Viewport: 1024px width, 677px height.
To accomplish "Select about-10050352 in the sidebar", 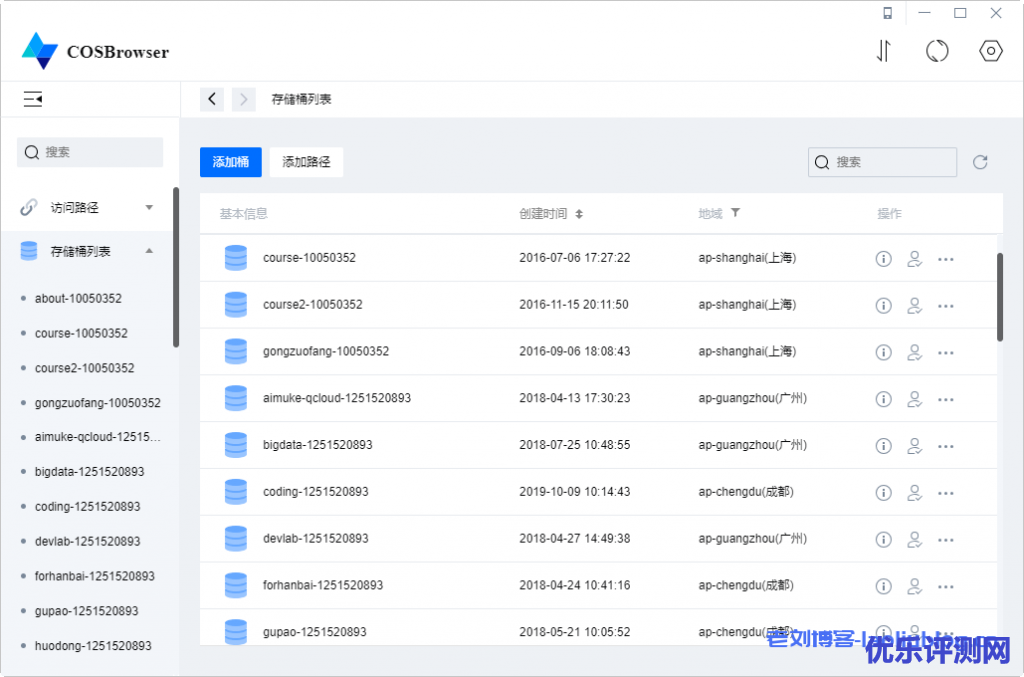I will pos(78,298).
